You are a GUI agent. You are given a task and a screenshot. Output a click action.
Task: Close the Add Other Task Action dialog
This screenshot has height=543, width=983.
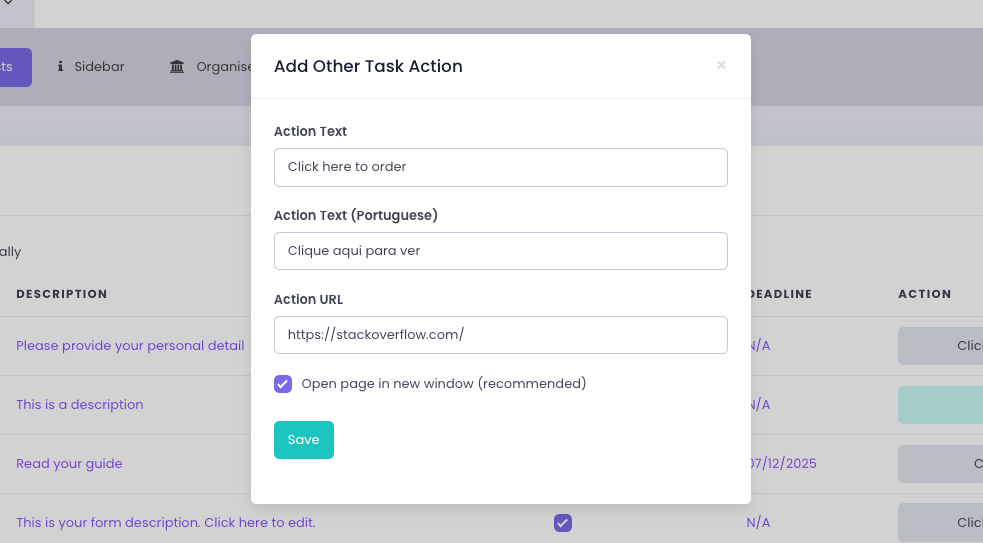721,66
